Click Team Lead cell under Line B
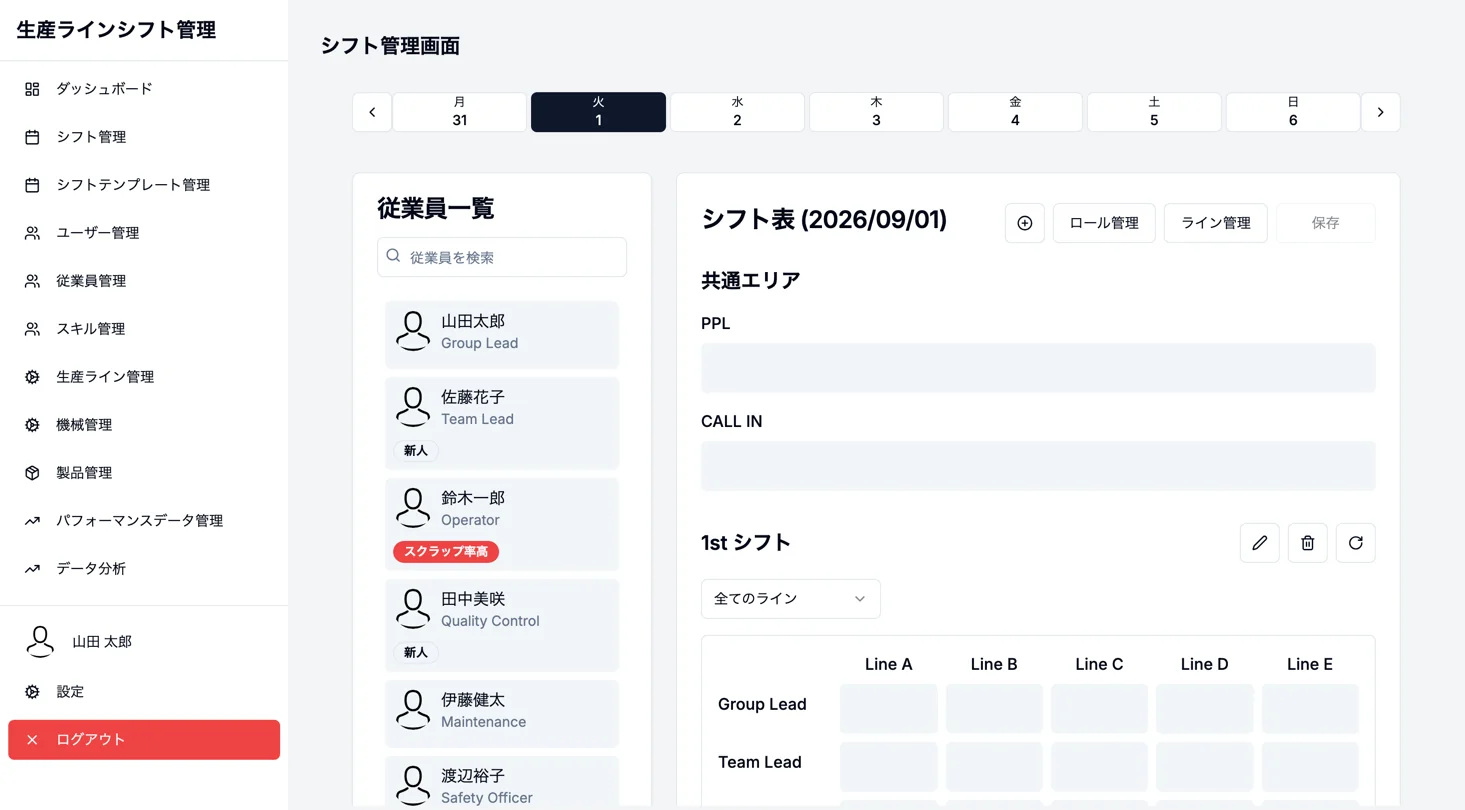This screenshot has width=1465, height=810. 994,767
